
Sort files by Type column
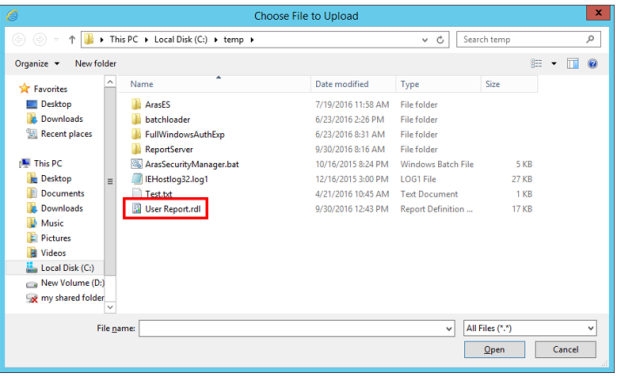pyautogui.click(x=439, y=84)
